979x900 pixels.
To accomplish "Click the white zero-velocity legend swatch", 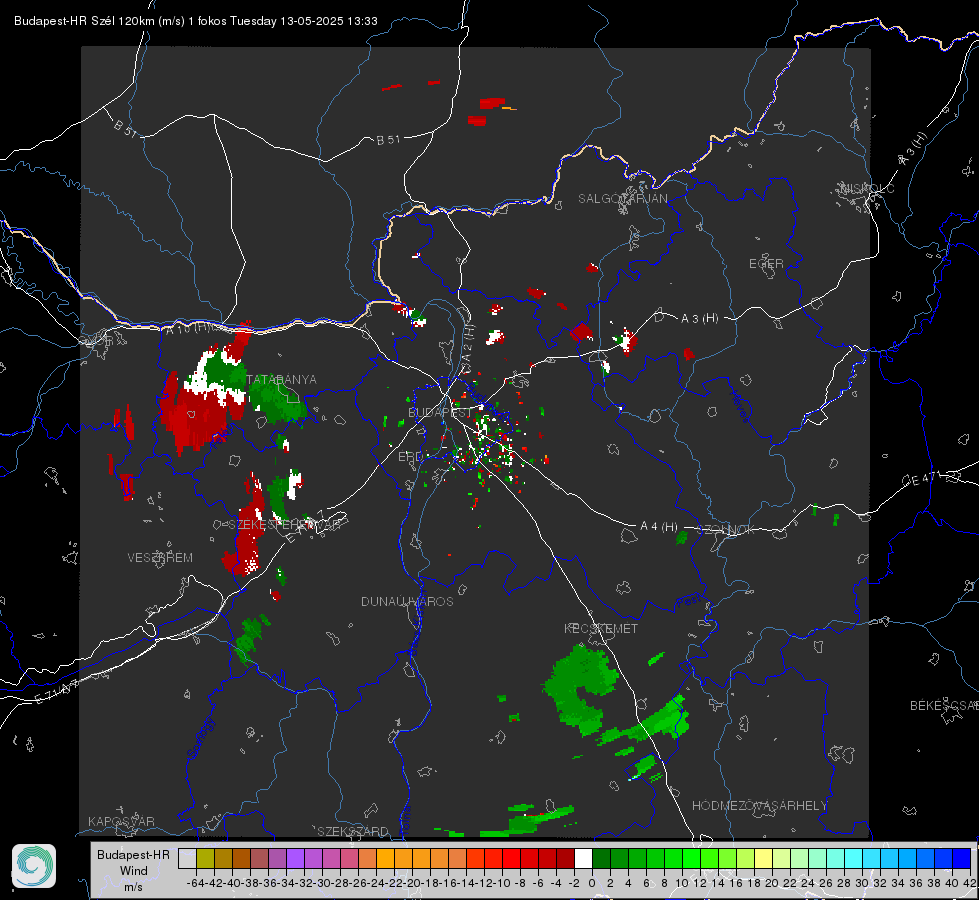I will [x=583, y=859].
